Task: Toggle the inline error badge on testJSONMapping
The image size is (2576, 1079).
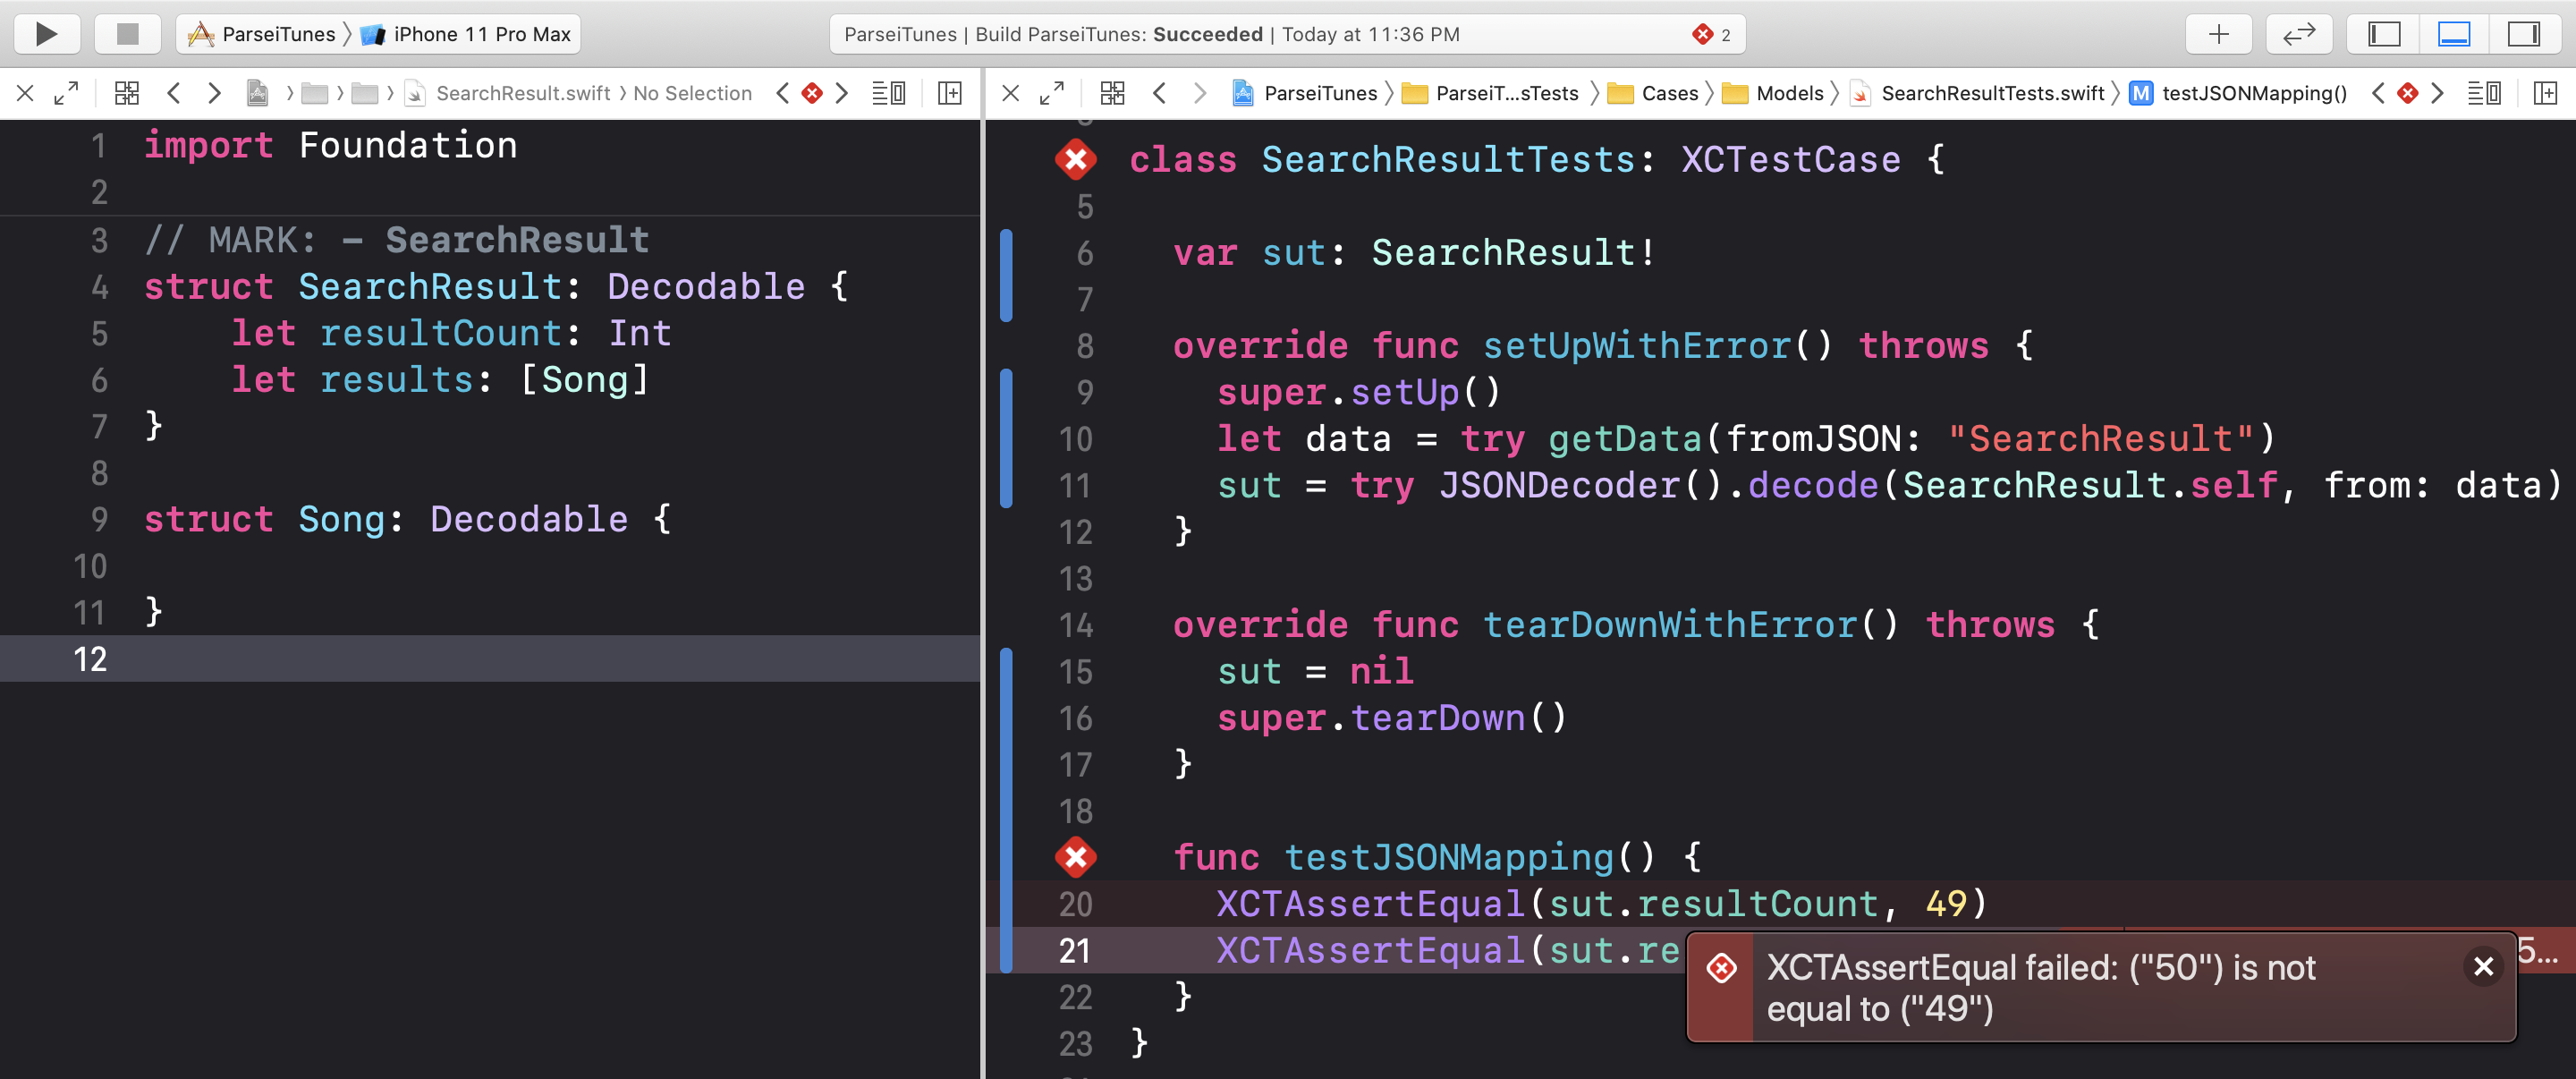Action: pos(1076,857)
